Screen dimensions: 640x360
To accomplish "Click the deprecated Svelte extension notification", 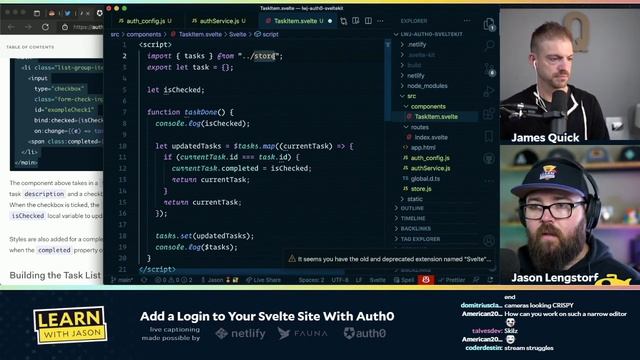I will 390,259.
